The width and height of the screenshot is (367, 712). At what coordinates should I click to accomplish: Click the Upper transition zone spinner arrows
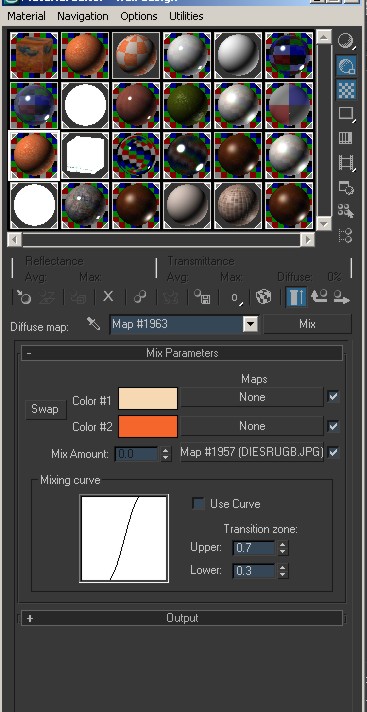(283, 548)
